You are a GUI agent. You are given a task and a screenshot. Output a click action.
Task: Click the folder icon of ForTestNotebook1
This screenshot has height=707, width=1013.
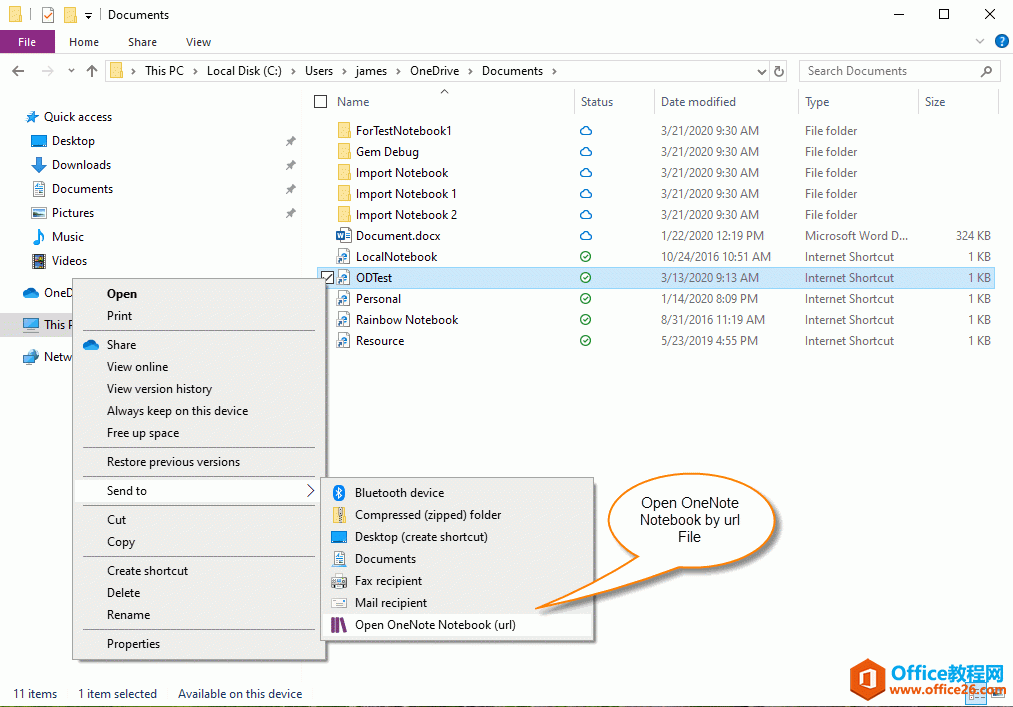click(344, 131)
